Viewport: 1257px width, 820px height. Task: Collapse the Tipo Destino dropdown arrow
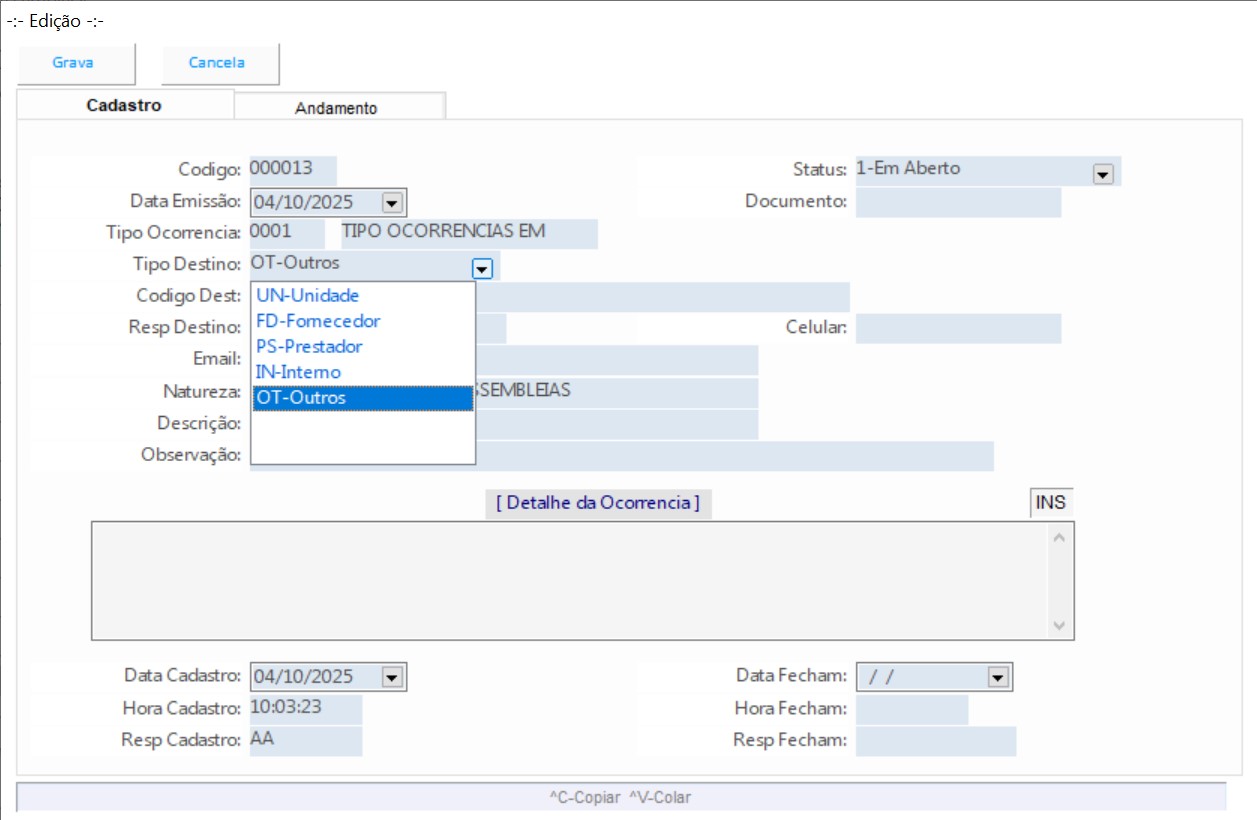tap(482, 268)
